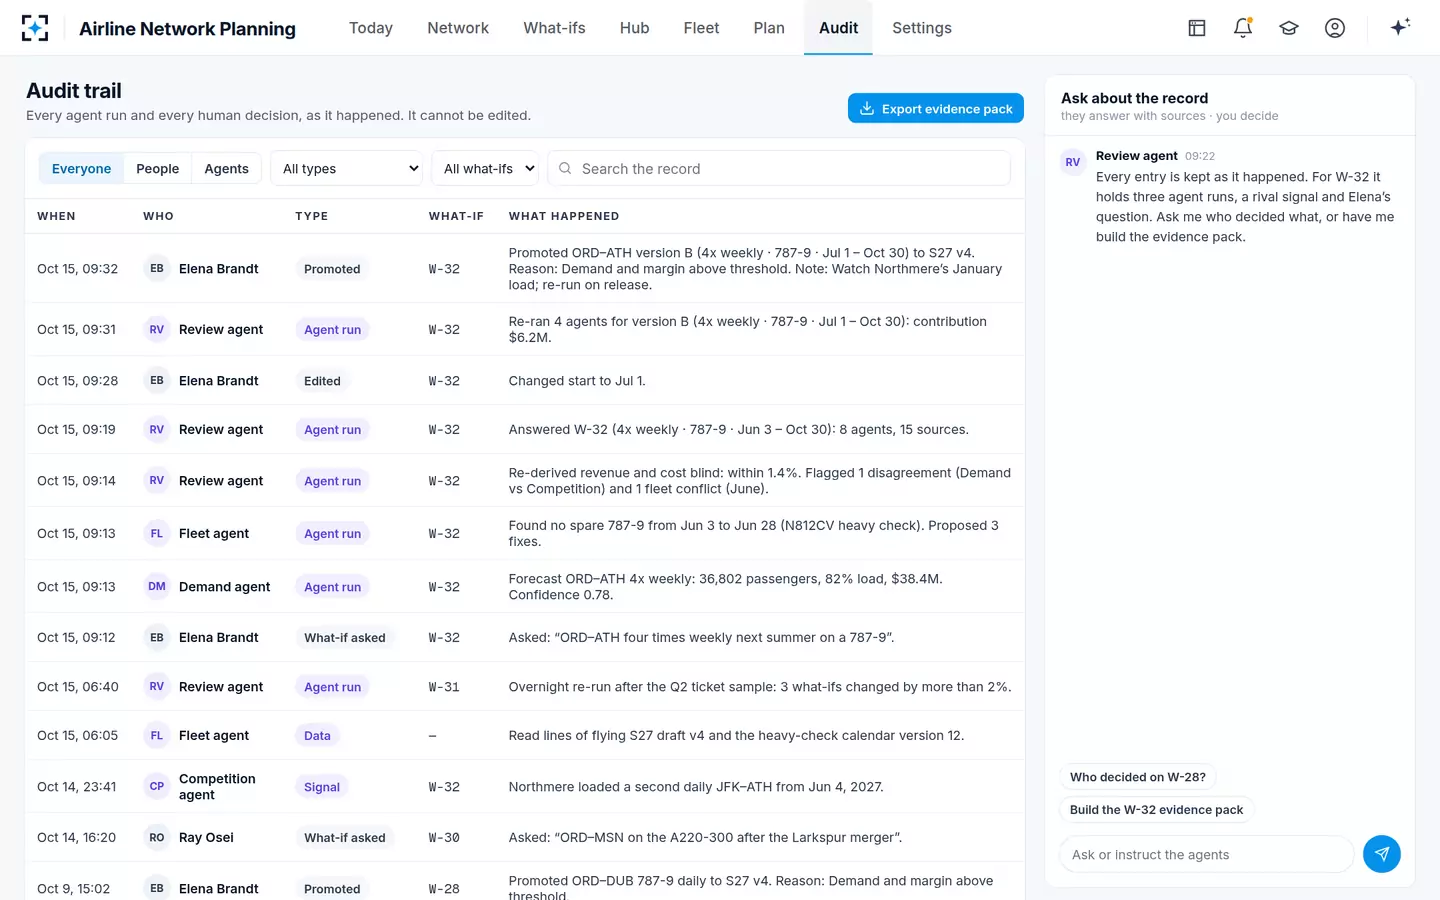Click the FL avatar on the 09:13 row
Viewport: 1440px width, 900px height.
tap(157, 533)
